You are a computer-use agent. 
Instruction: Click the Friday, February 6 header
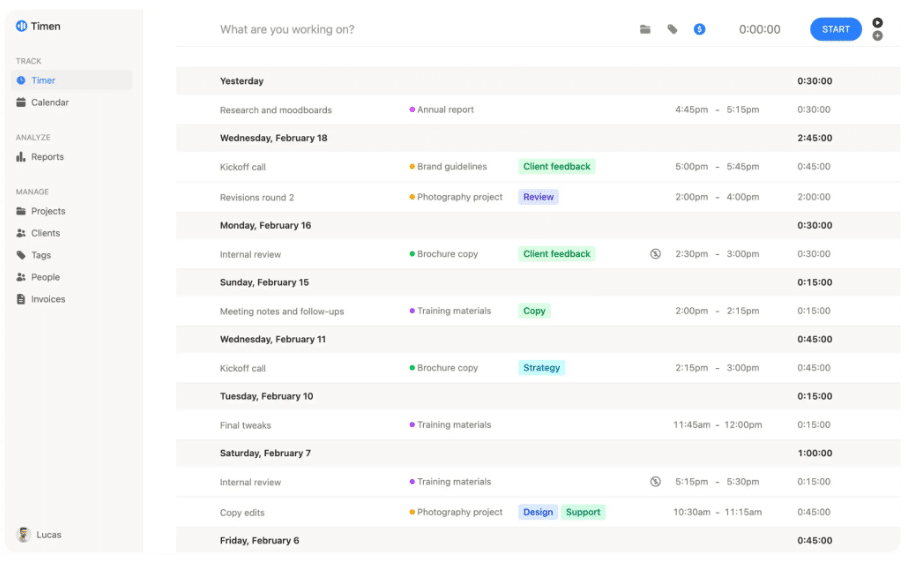[x=538, y=541]
